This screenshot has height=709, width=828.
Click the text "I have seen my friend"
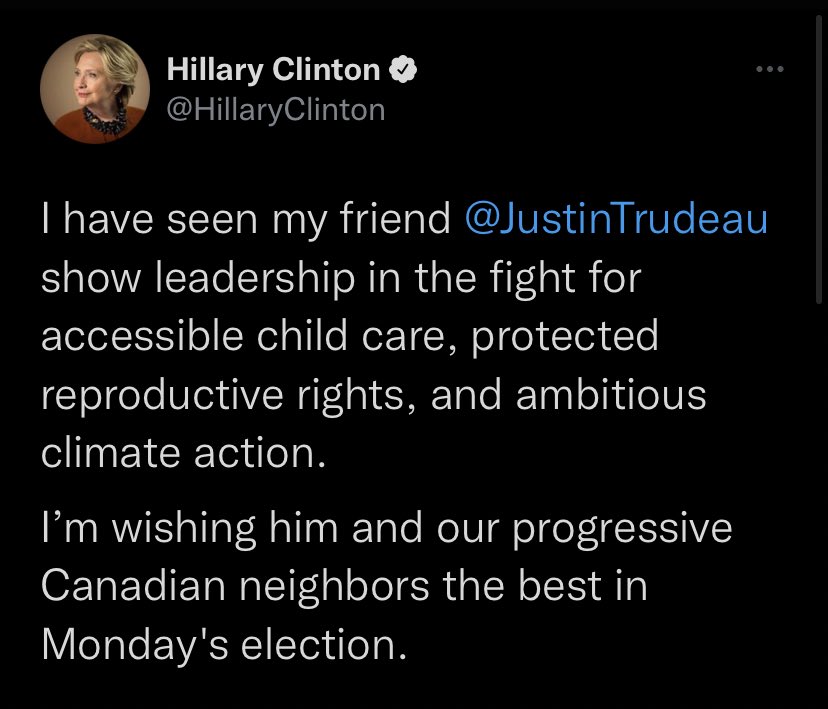[245, 220]
